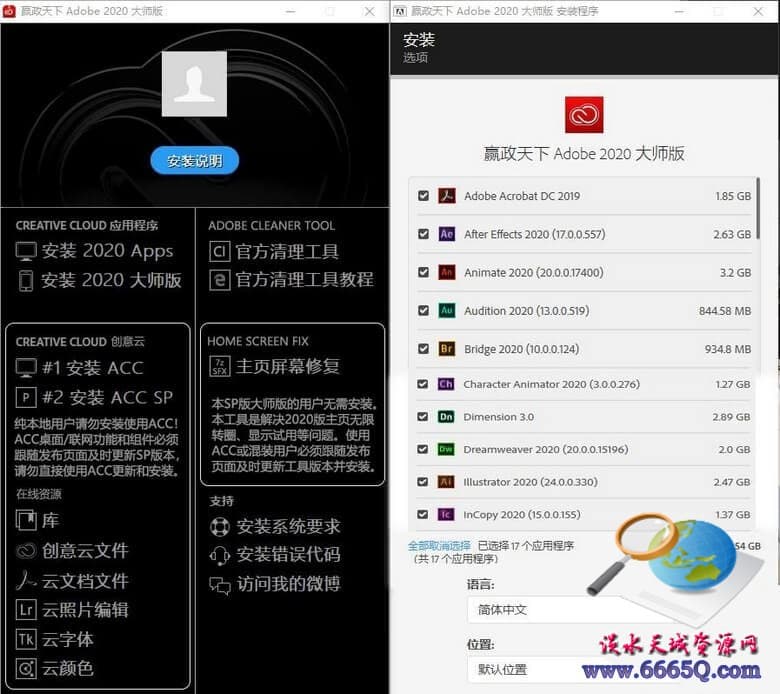
Task: Uncheck InCopy 2020 checkbox
Action: point(423,514)
